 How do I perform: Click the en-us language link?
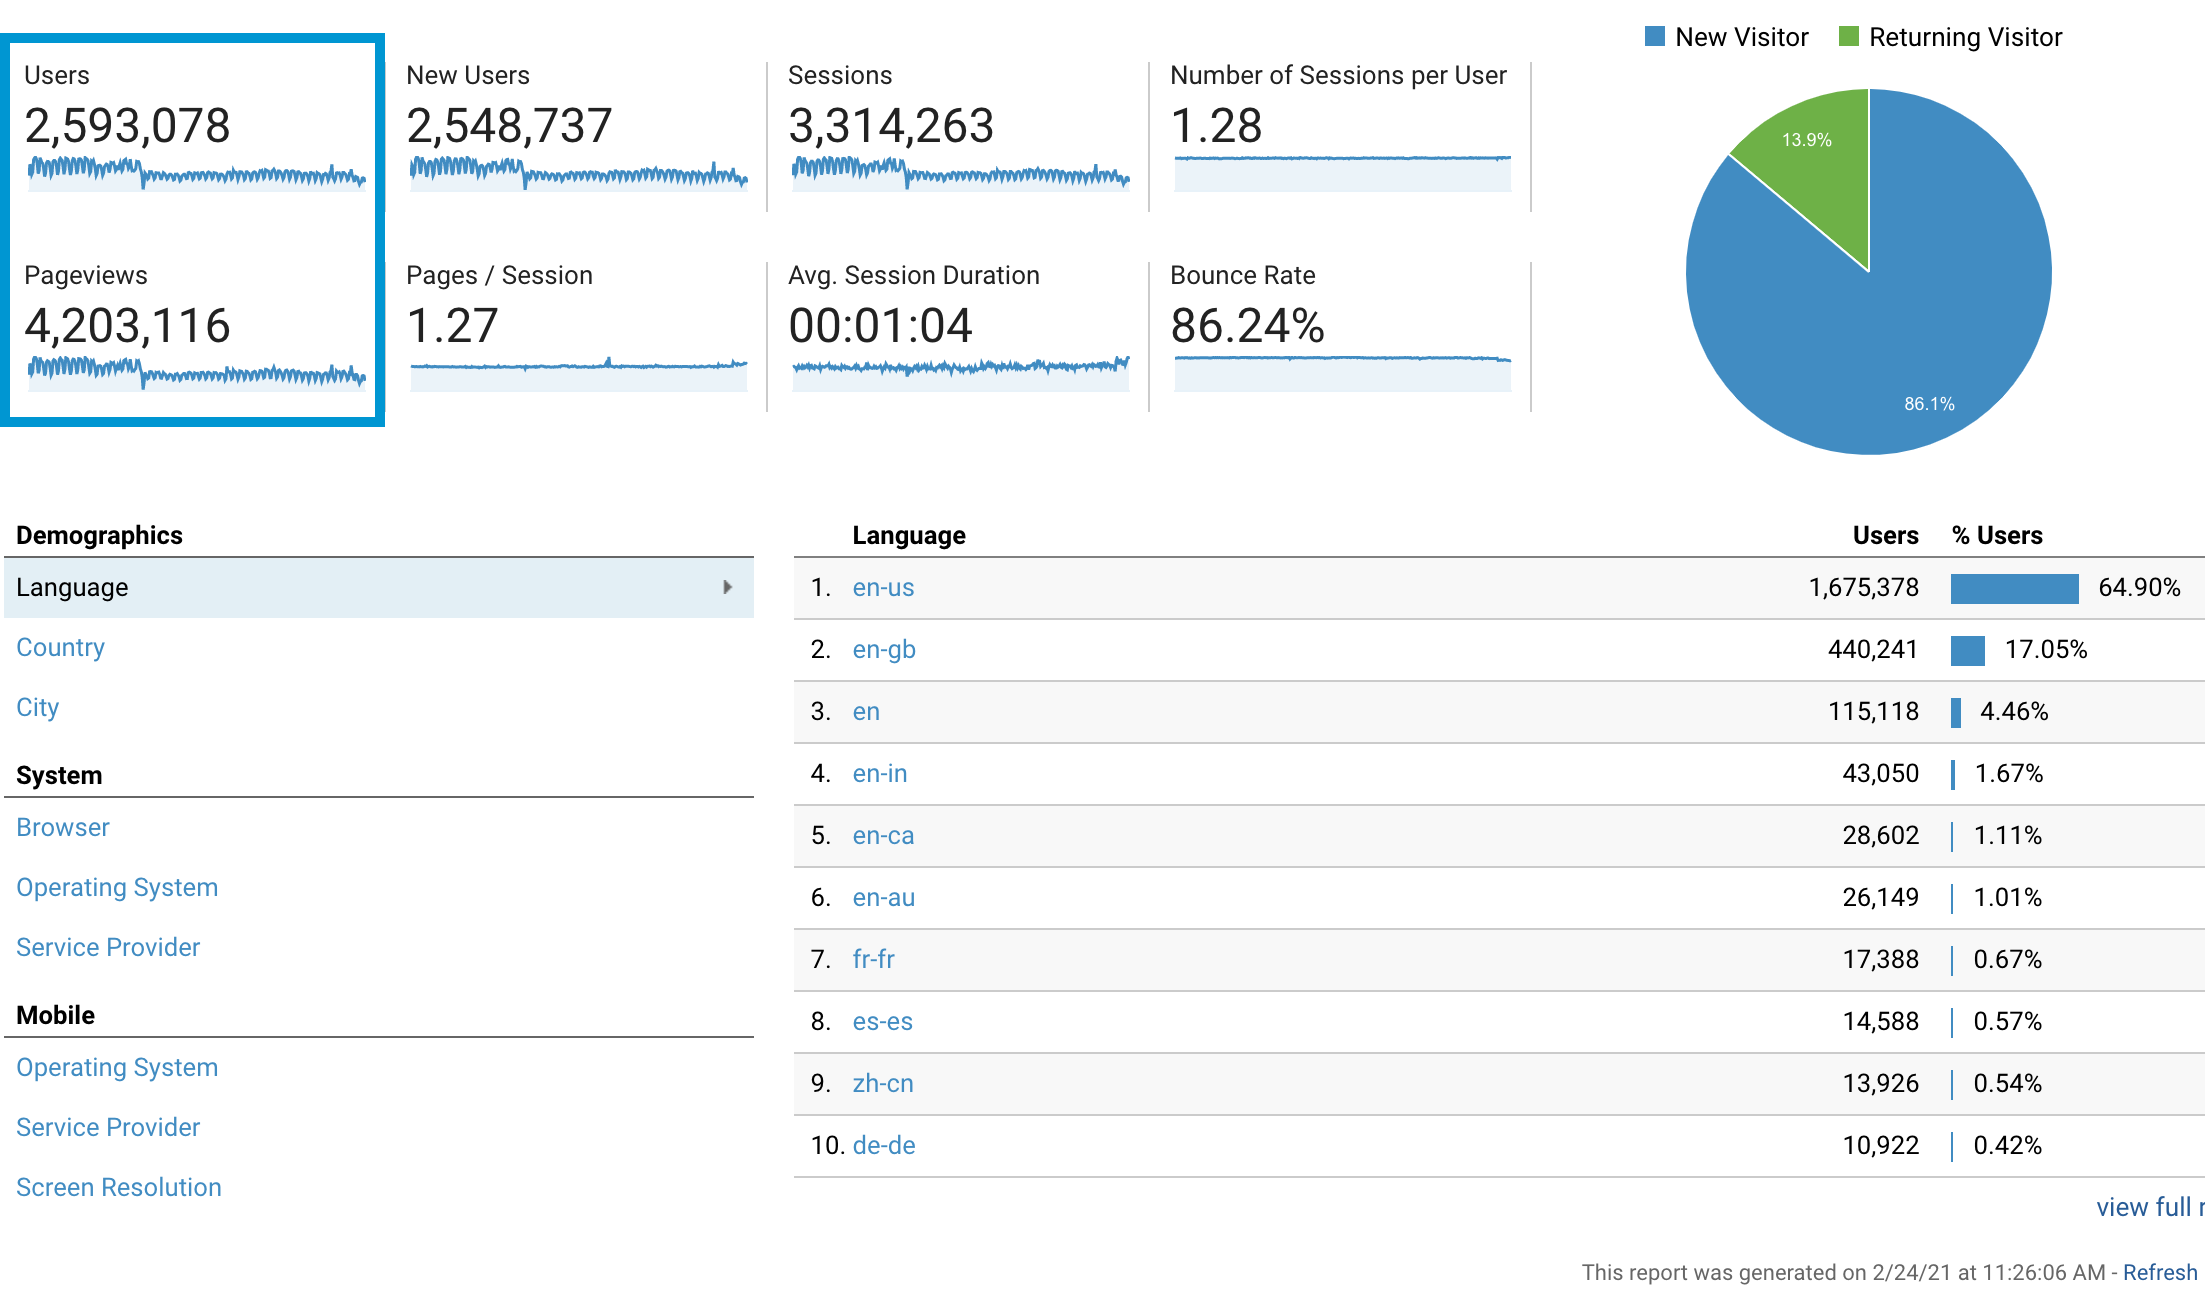(882, 587)
